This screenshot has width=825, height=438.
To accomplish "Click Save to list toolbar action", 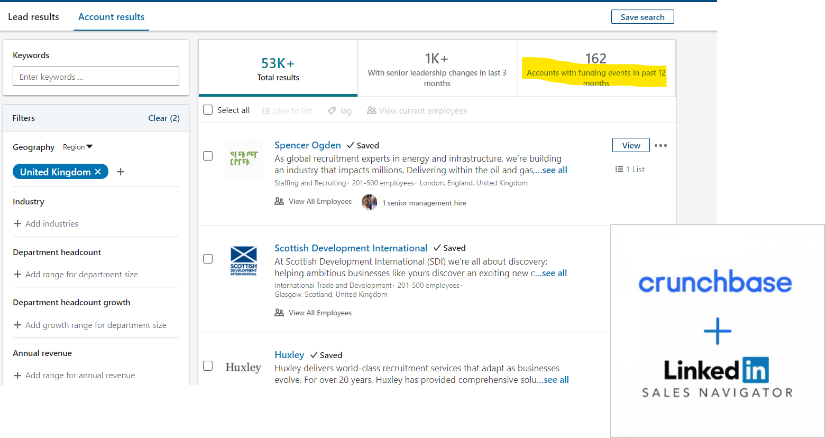I will (287, 111).
